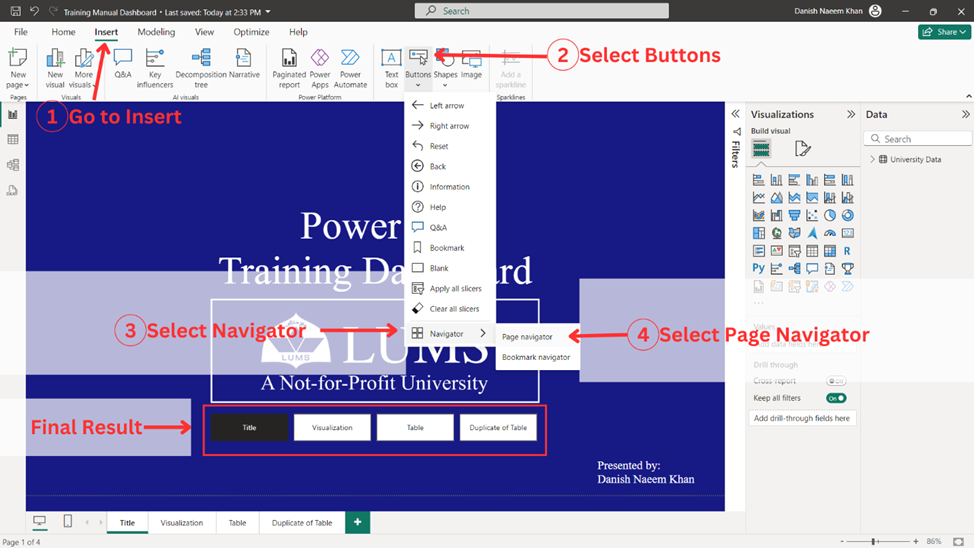Open New page dropdown

point(17,68)
